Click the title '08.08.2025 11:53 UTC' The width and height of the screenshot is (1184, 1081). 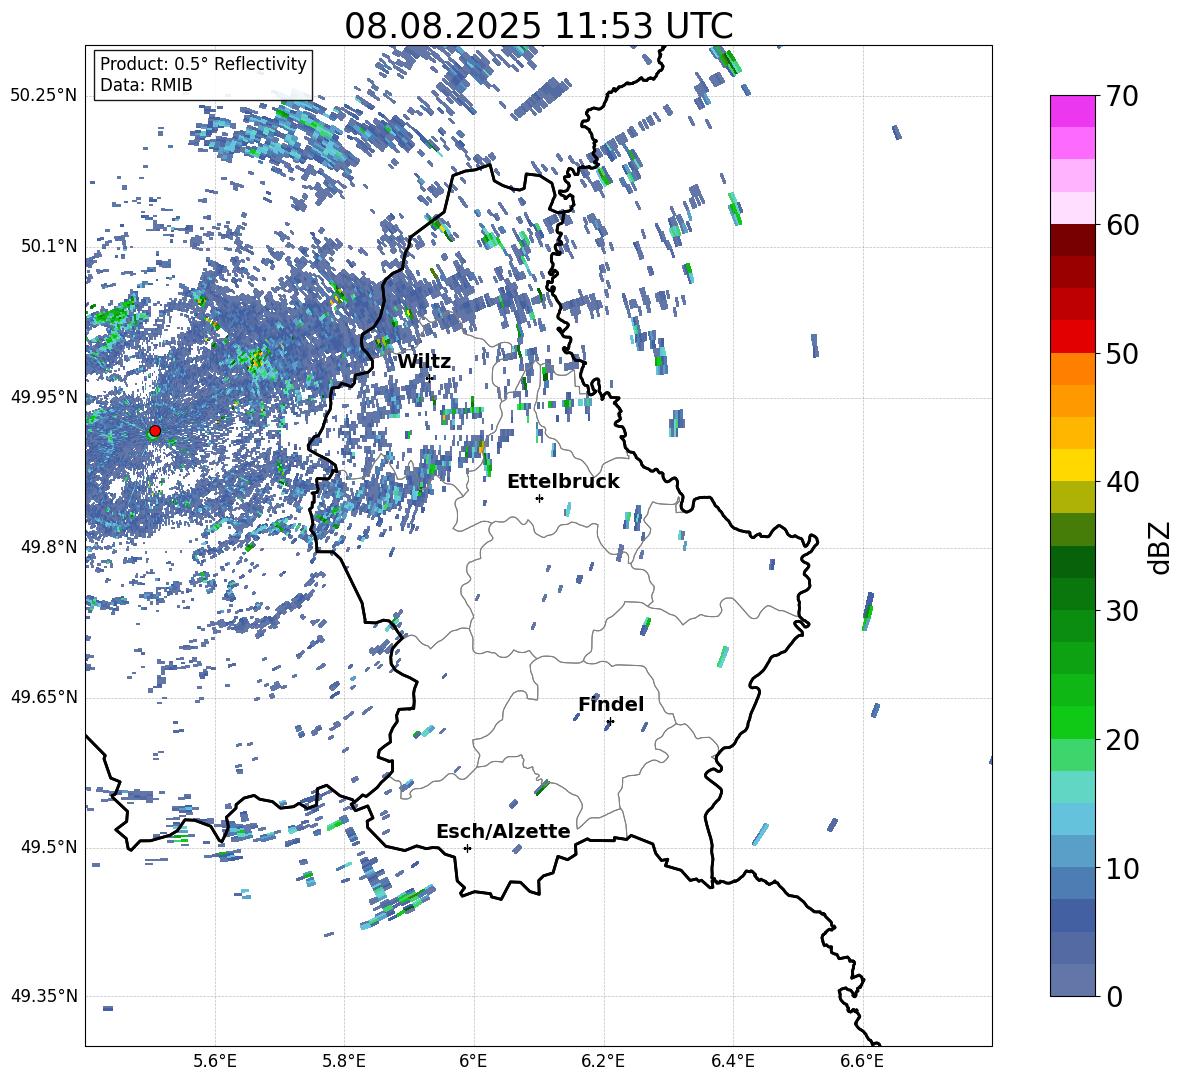[538, 26]
